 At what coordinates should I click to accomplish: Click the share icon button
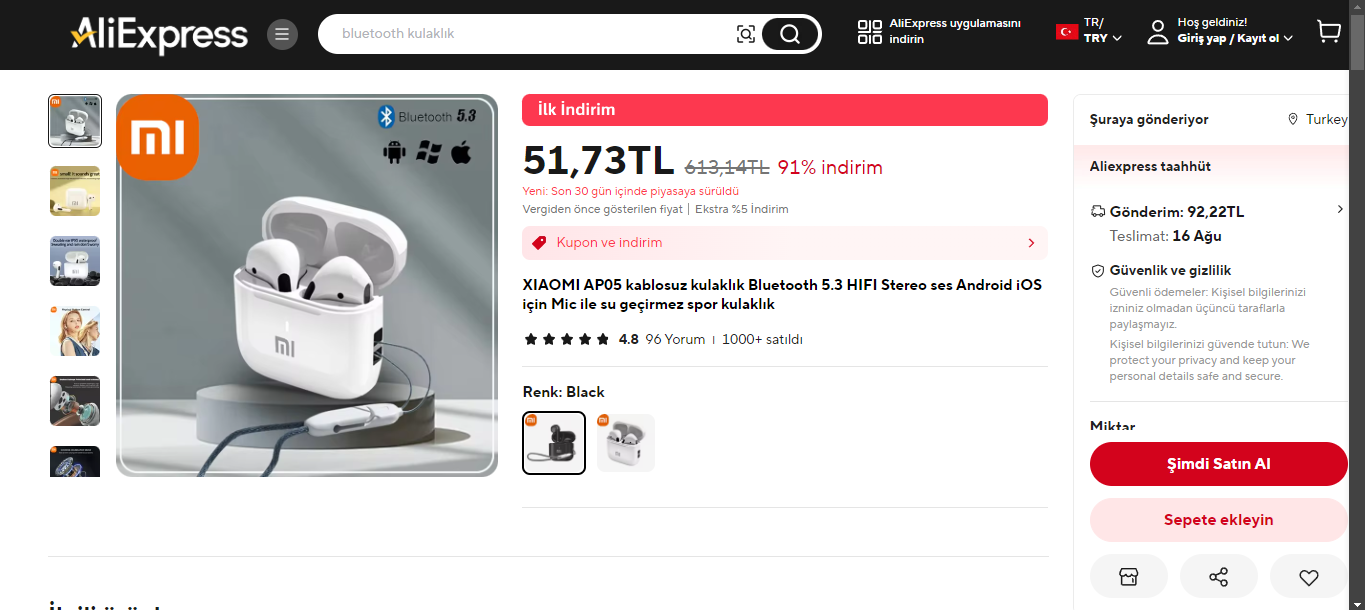coord(1219,577)
